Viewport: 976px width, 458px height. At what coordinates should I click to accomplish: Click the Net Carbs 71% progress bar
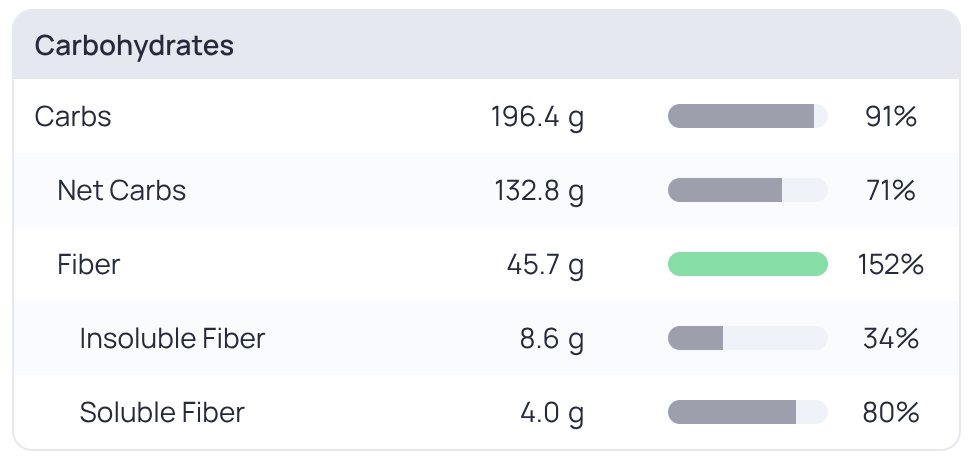pyautogui.click(x=748, y=190)
